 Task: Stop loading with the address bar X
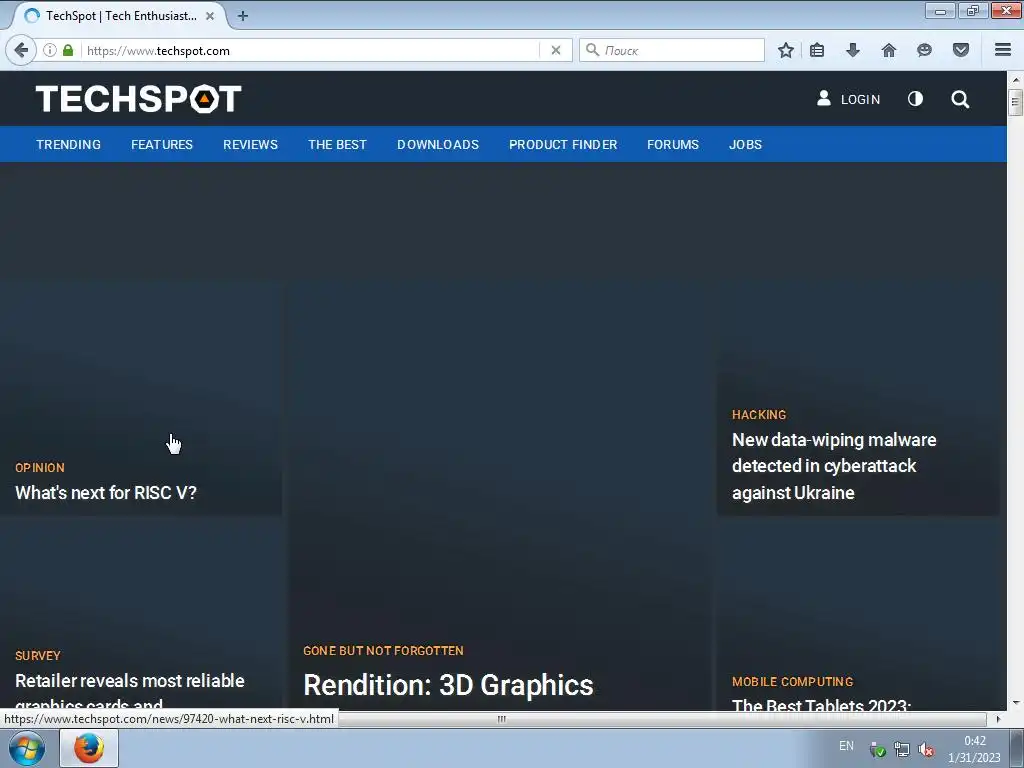(556, 50)
